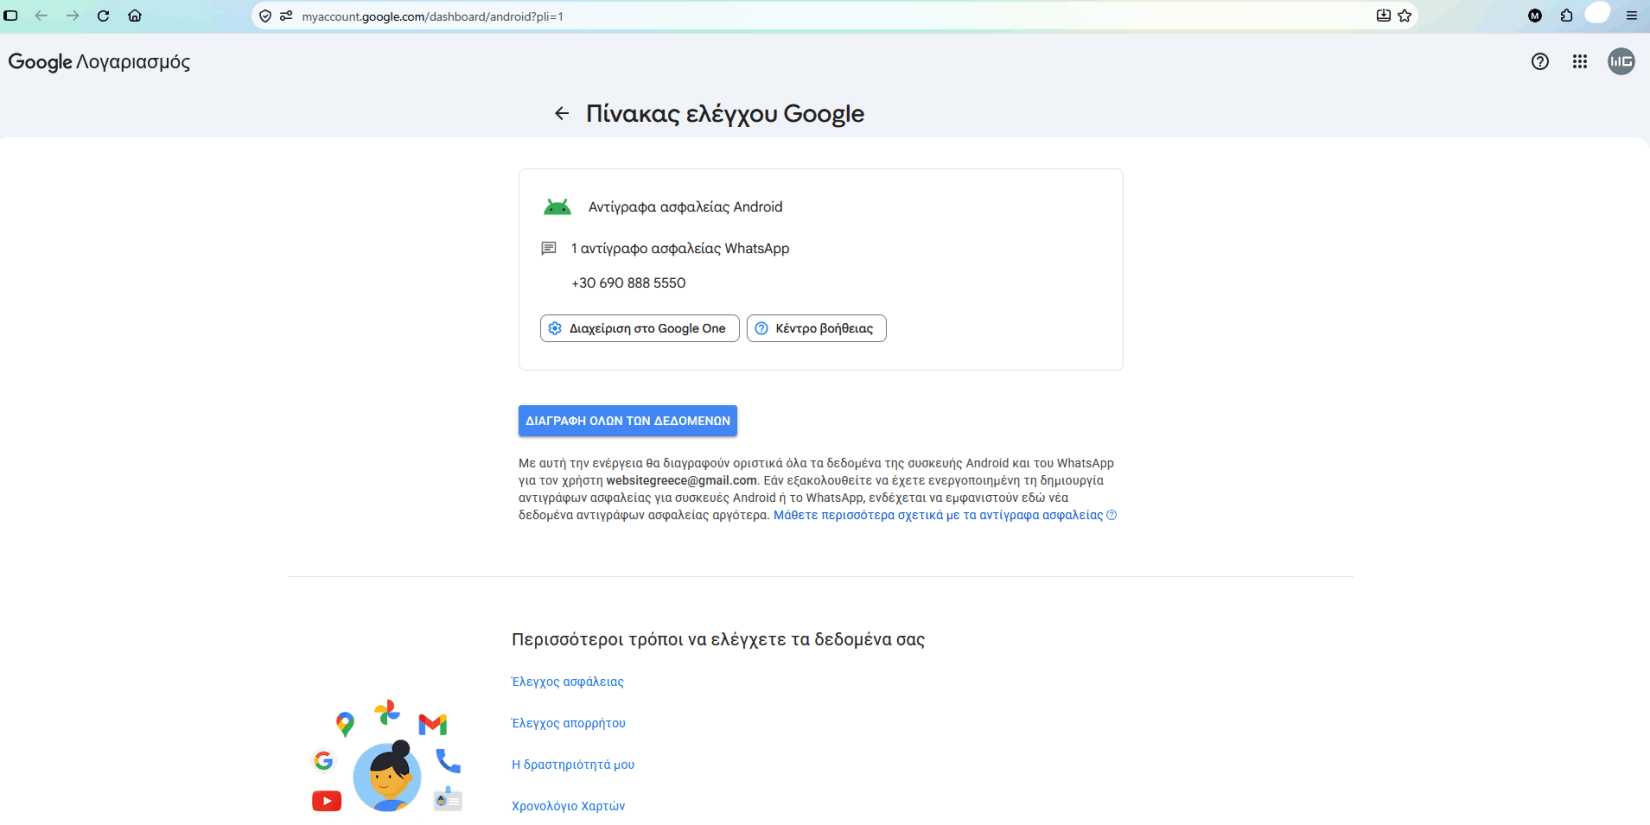Click the browser profile circle in the toolbar
The width and height of the screenshot is (1650, 825).
point(1598,13)
